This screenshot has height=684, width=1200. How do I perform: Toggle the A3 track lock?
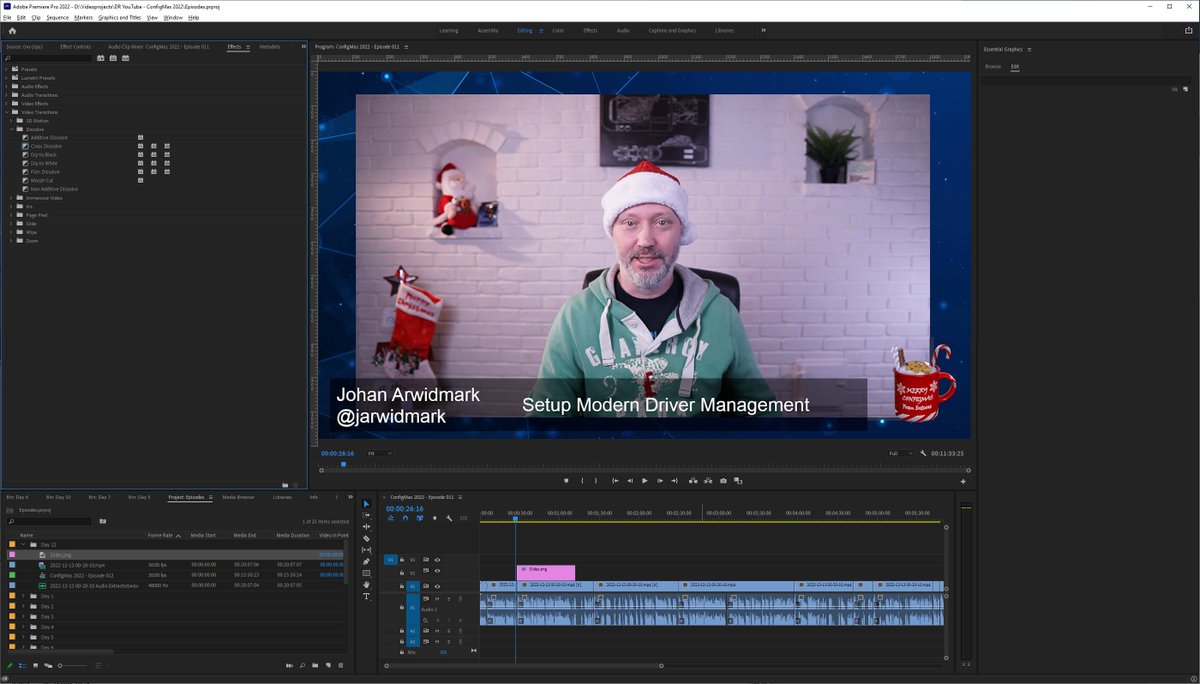point(402,641)
